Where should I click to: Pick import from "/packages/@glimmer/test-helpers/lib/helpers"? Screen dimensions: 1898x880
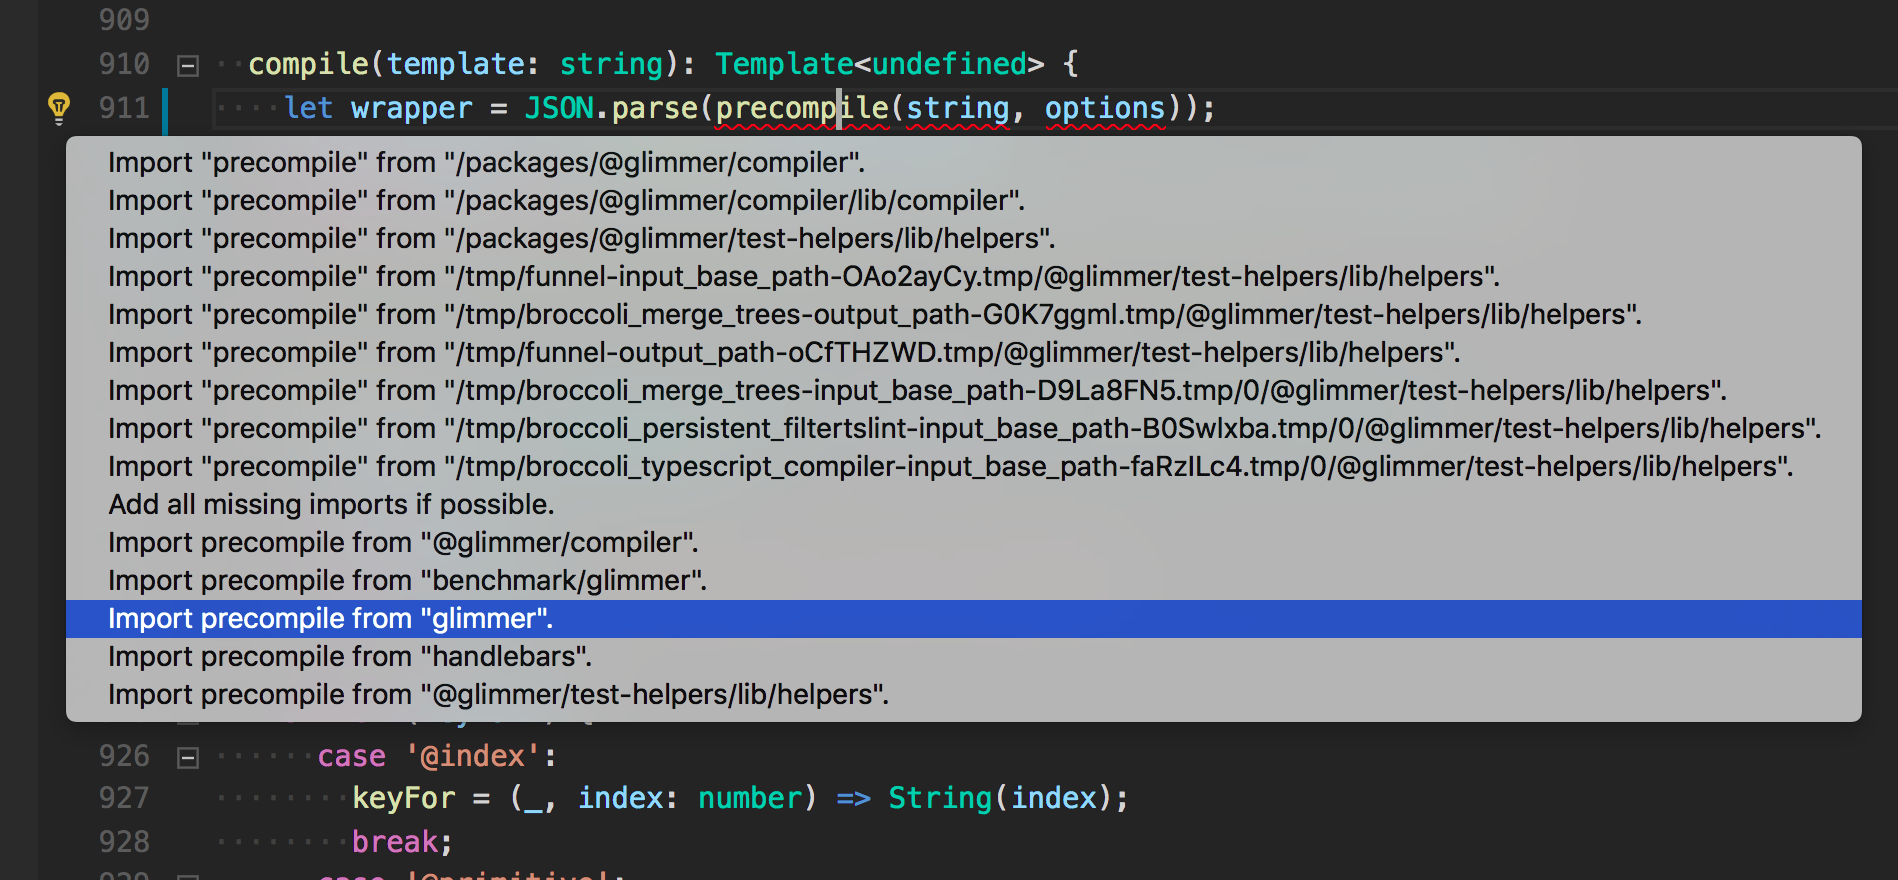click(x=964, y=238)
